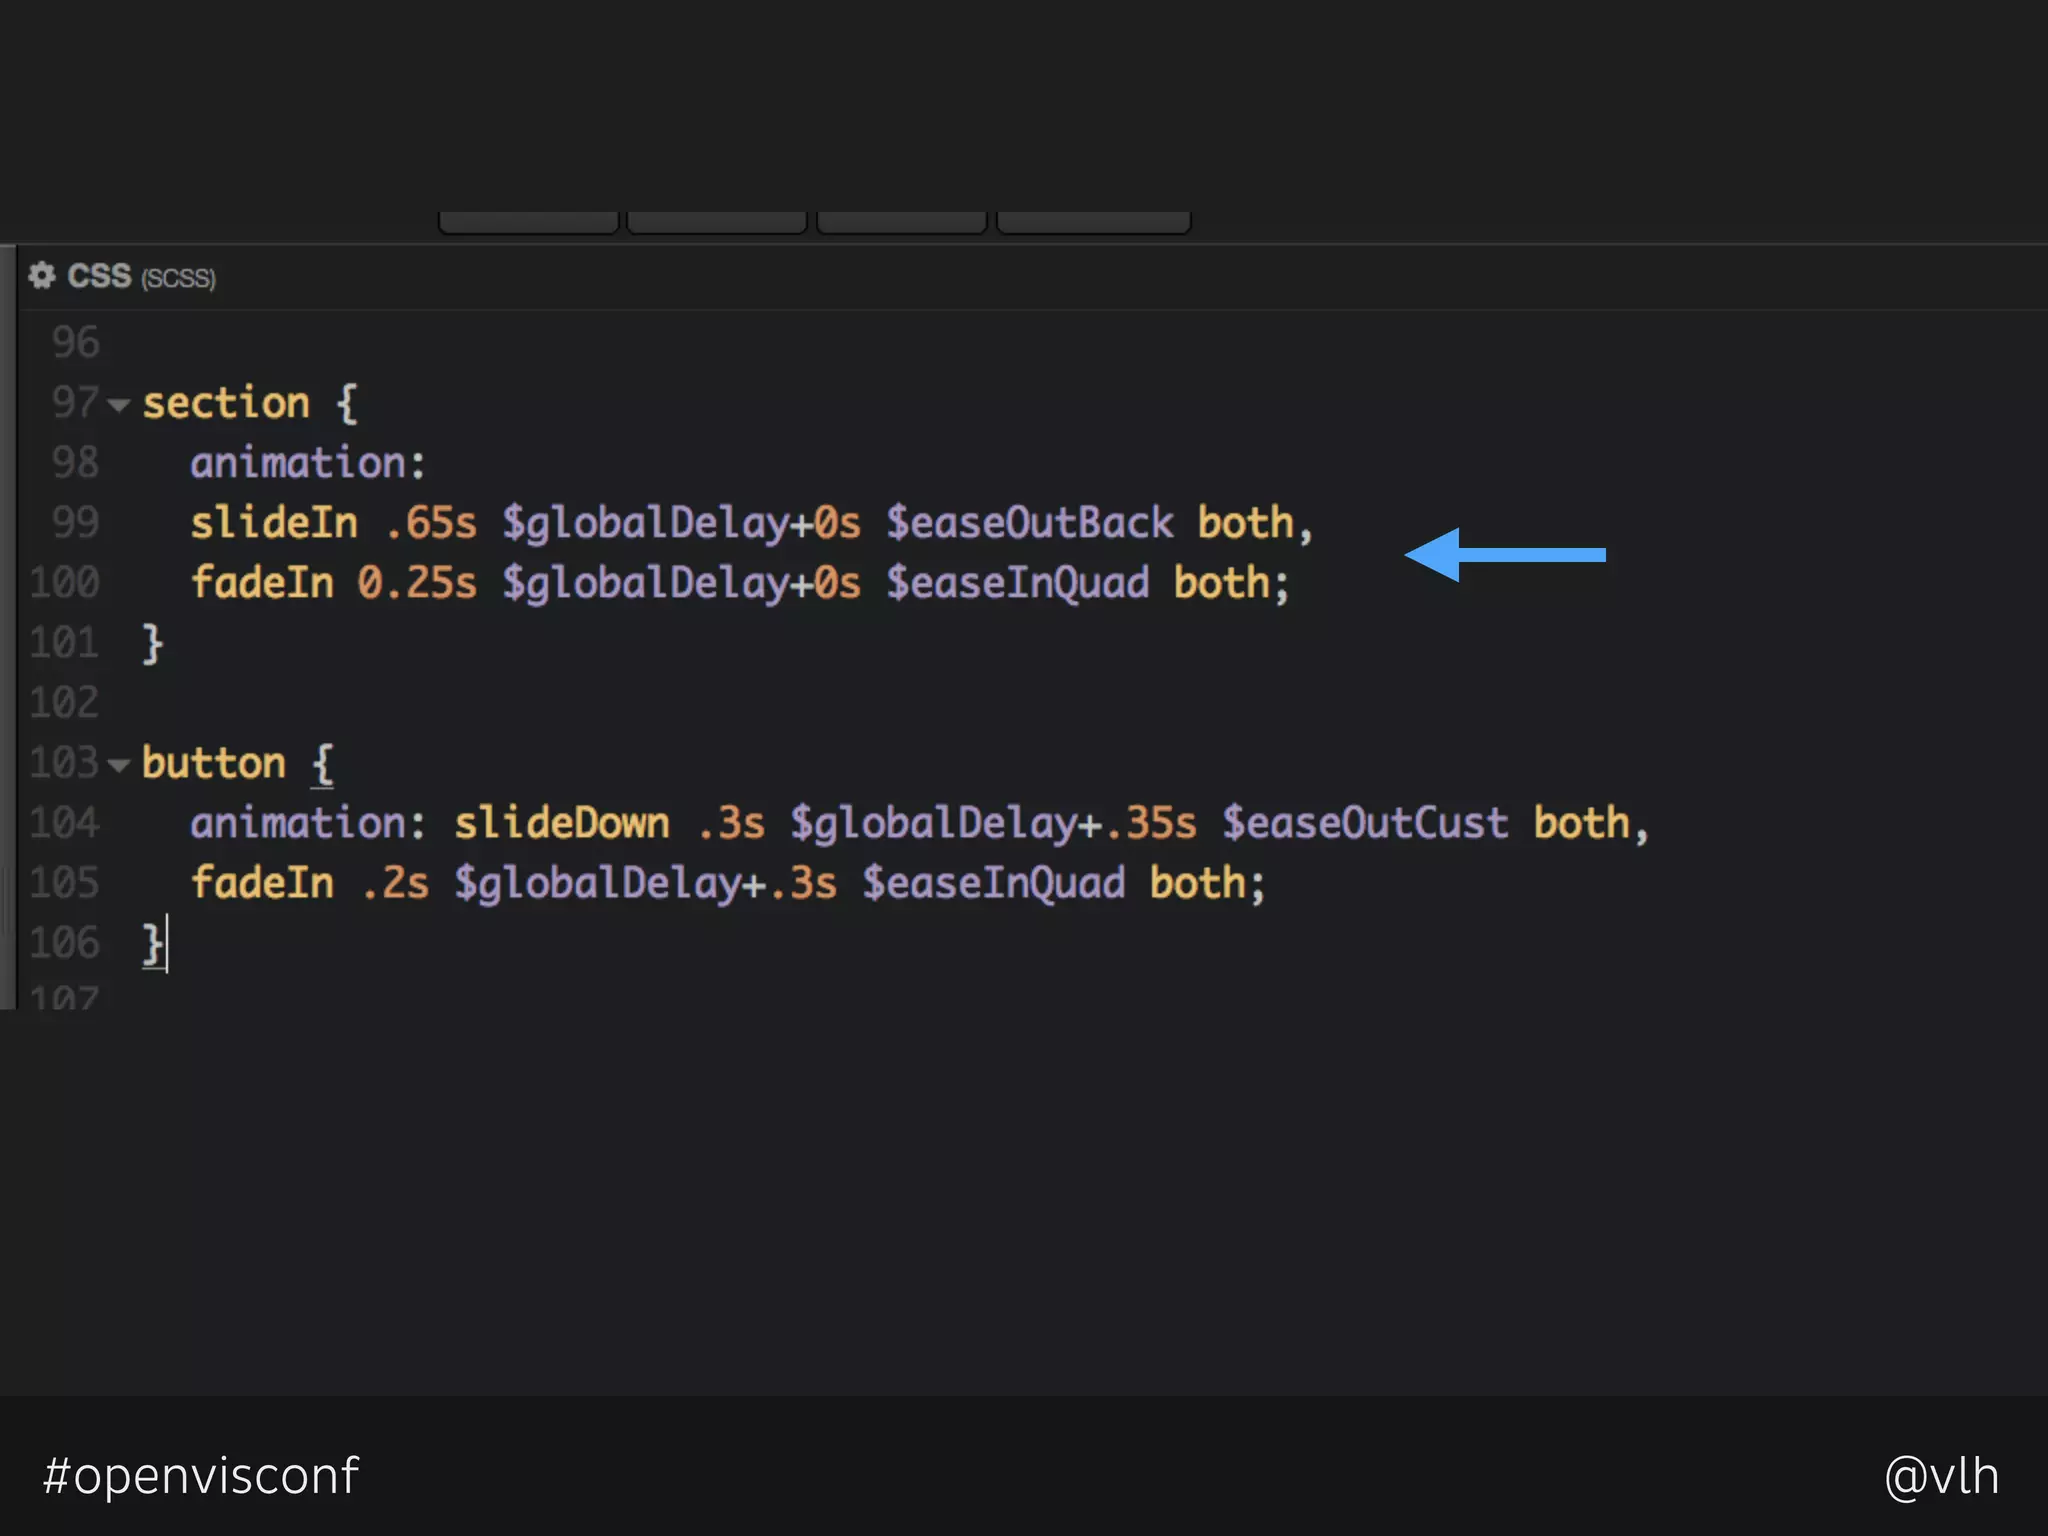The width and height of the screenshot is (2048, 1536).
Task: Place cursor on the 0.25s duration value
Action: [417, 583]
